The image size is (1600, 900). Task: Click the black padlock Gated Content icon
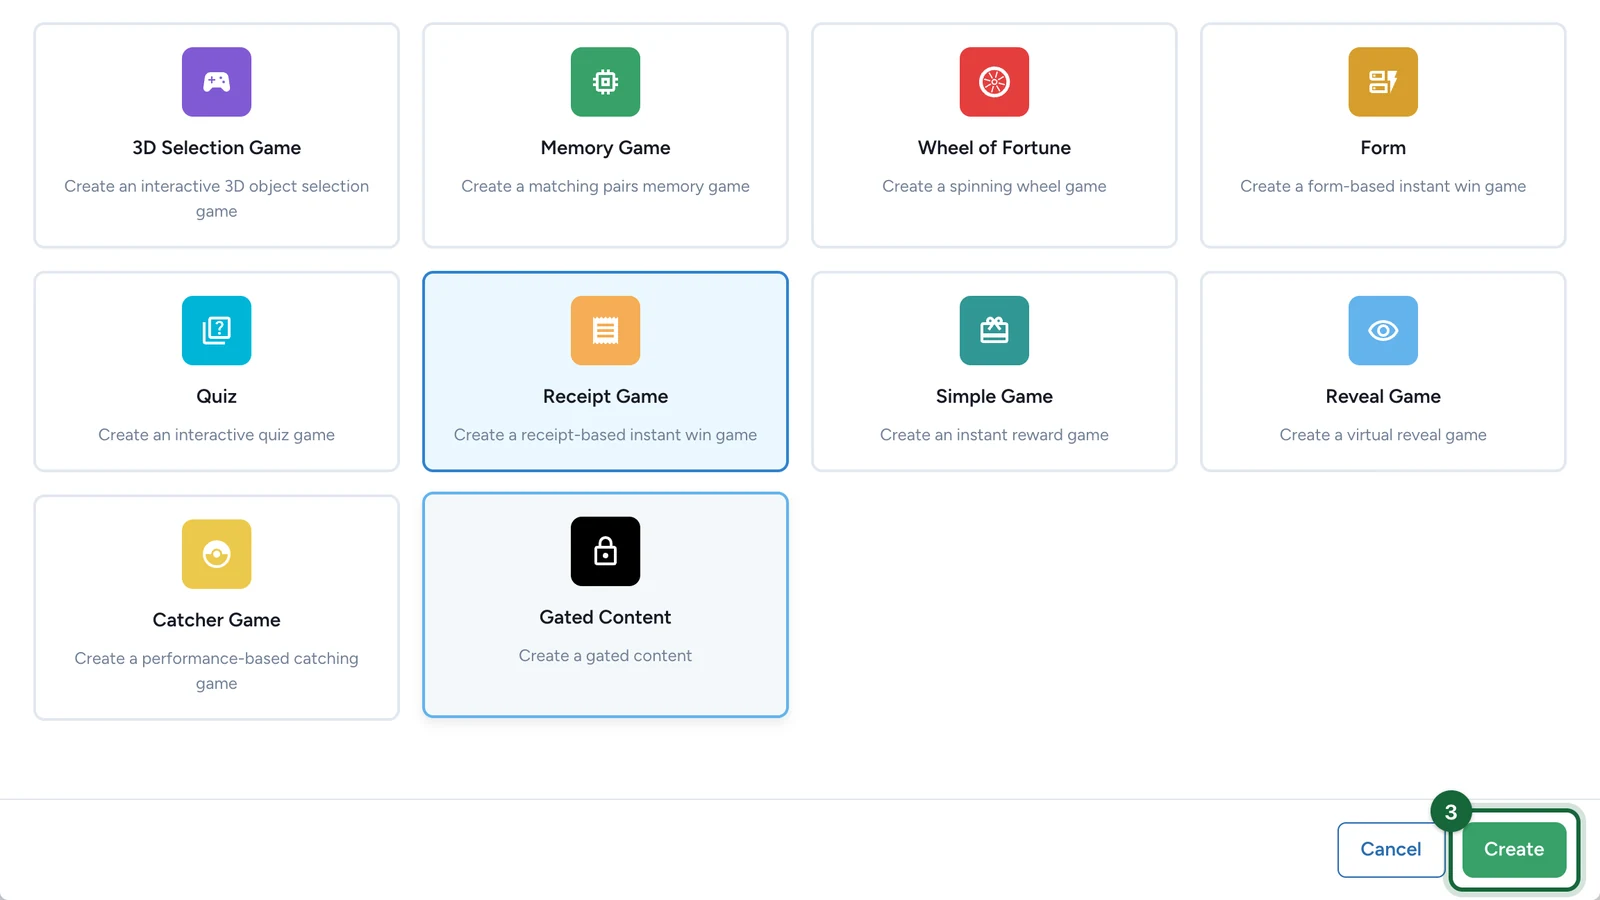click(605, 551)
